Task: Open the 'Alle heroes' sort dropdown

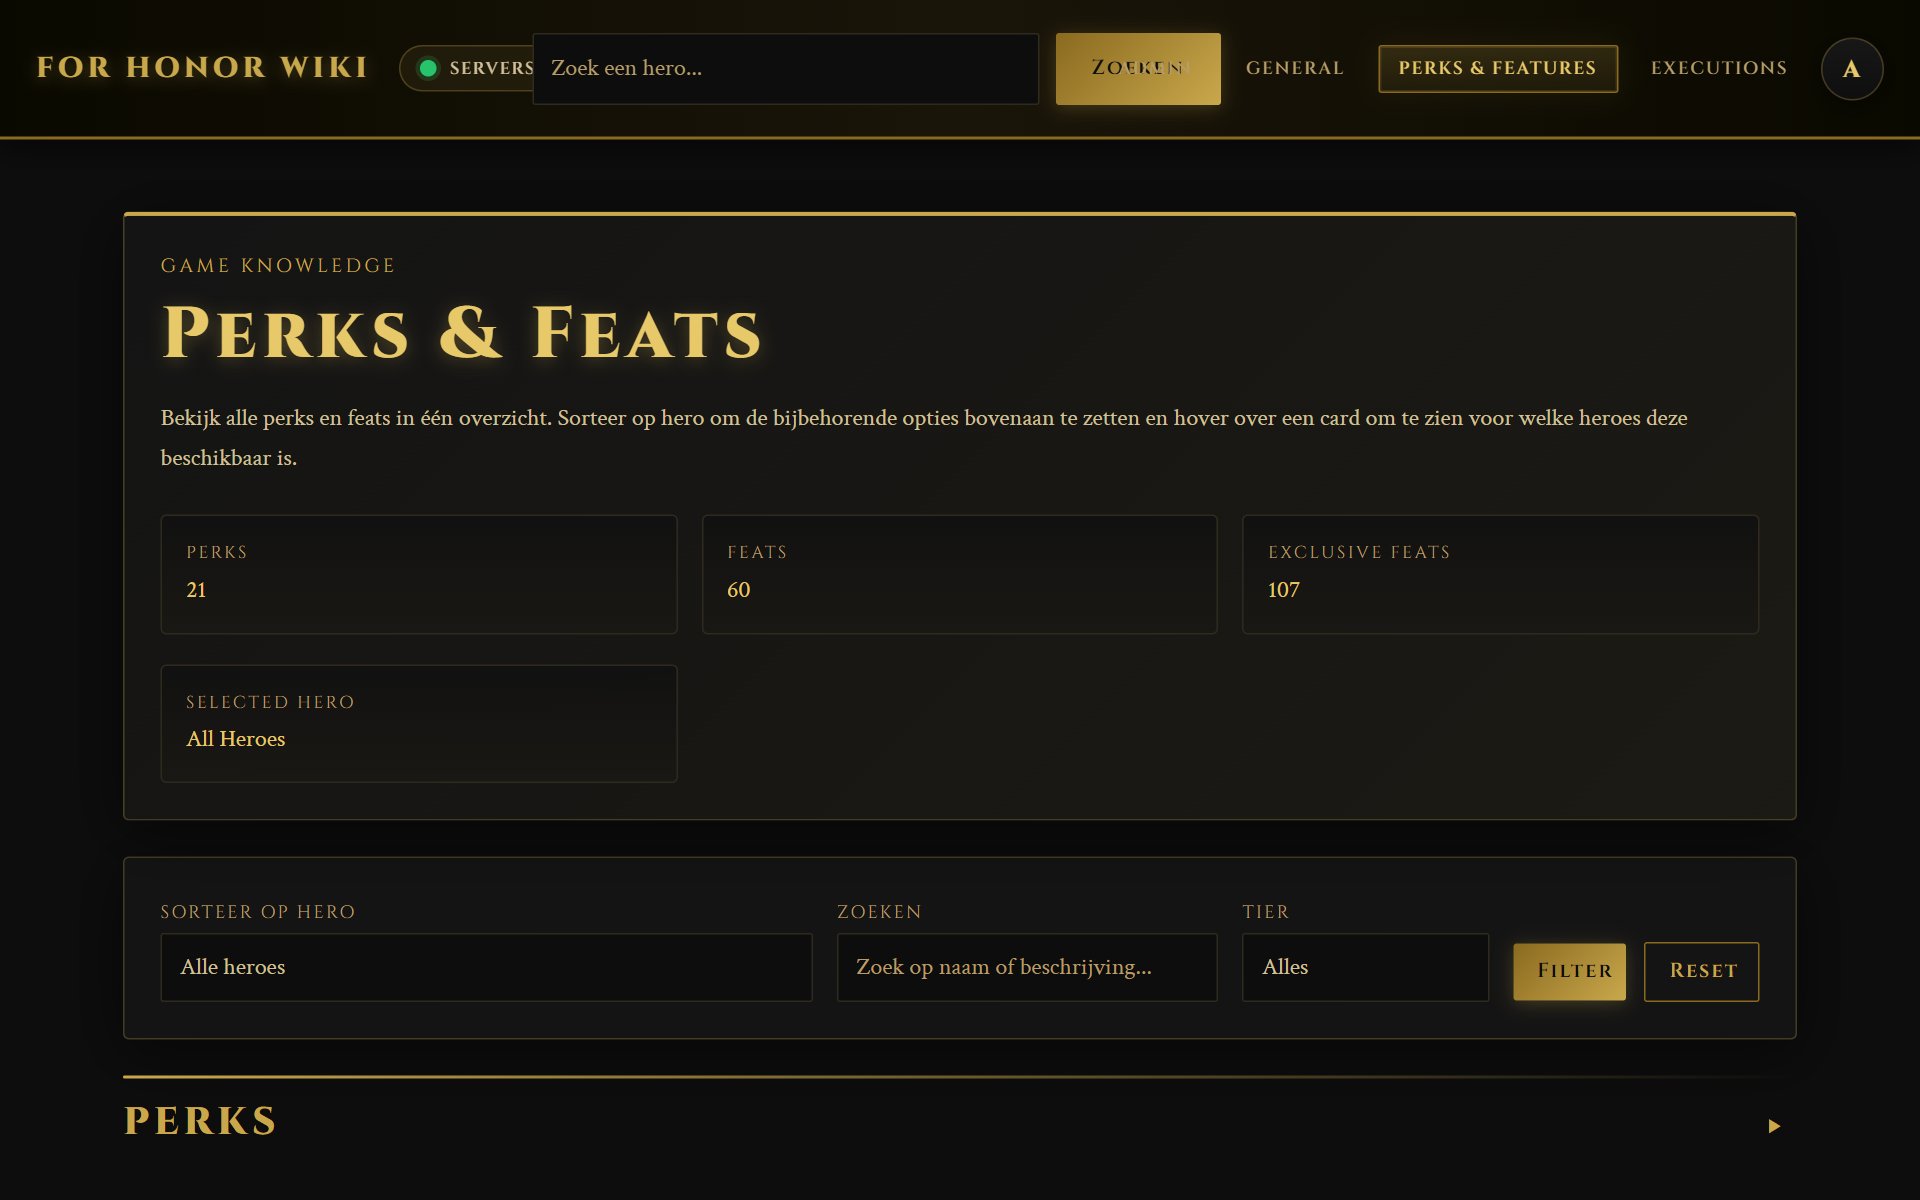Action: (x=486, y=967)
